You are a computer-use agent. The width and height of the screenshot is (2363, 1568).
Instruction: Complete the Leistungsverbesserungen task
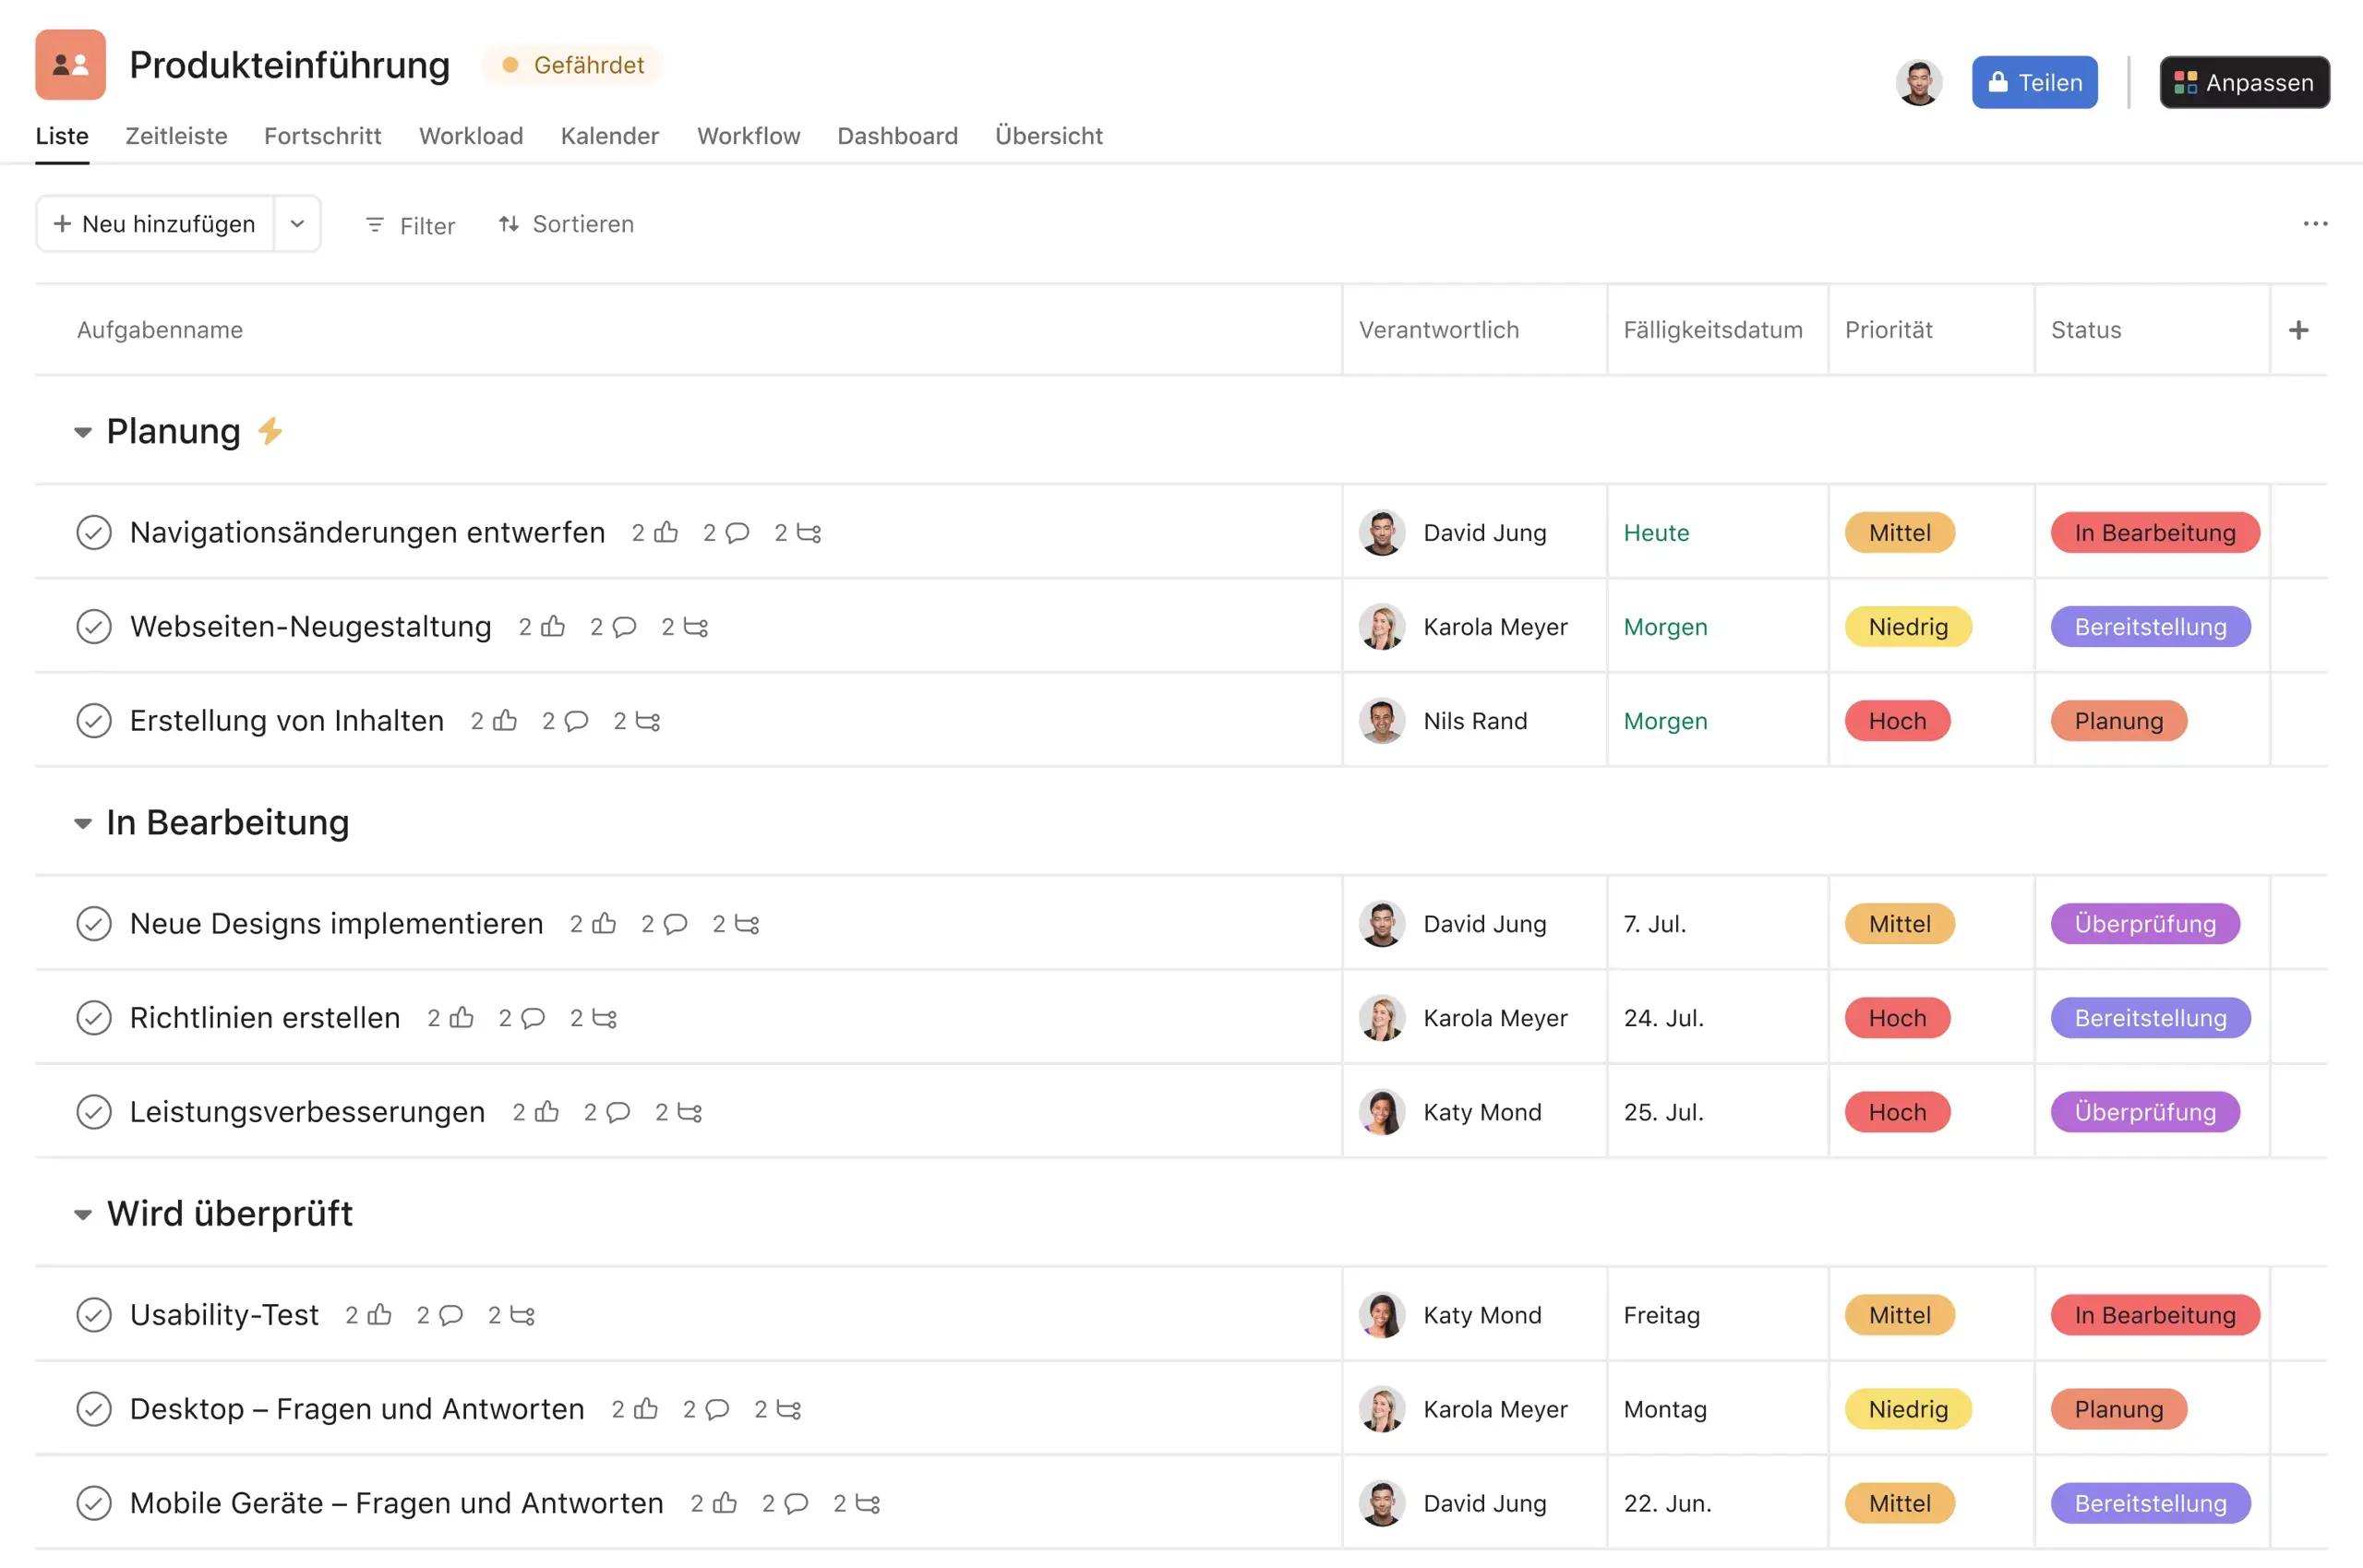click(x=94, y=1111)
